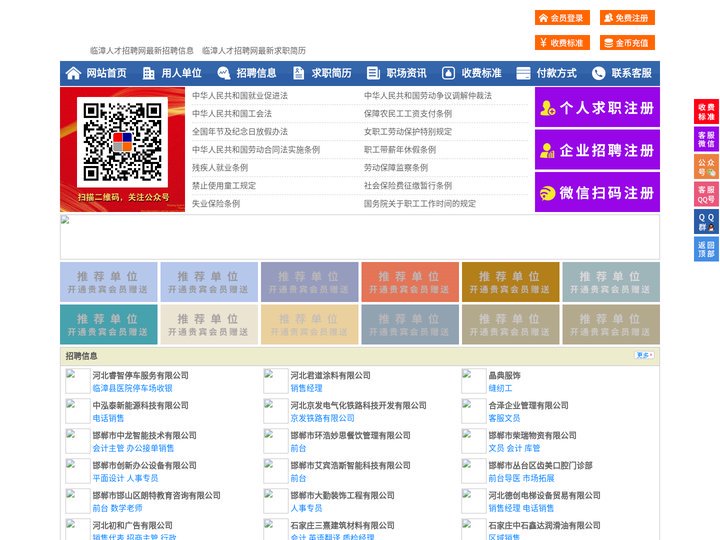Open 社会保险费征缴暂行条例 link
720x540 pixels.
coord(408,186)
